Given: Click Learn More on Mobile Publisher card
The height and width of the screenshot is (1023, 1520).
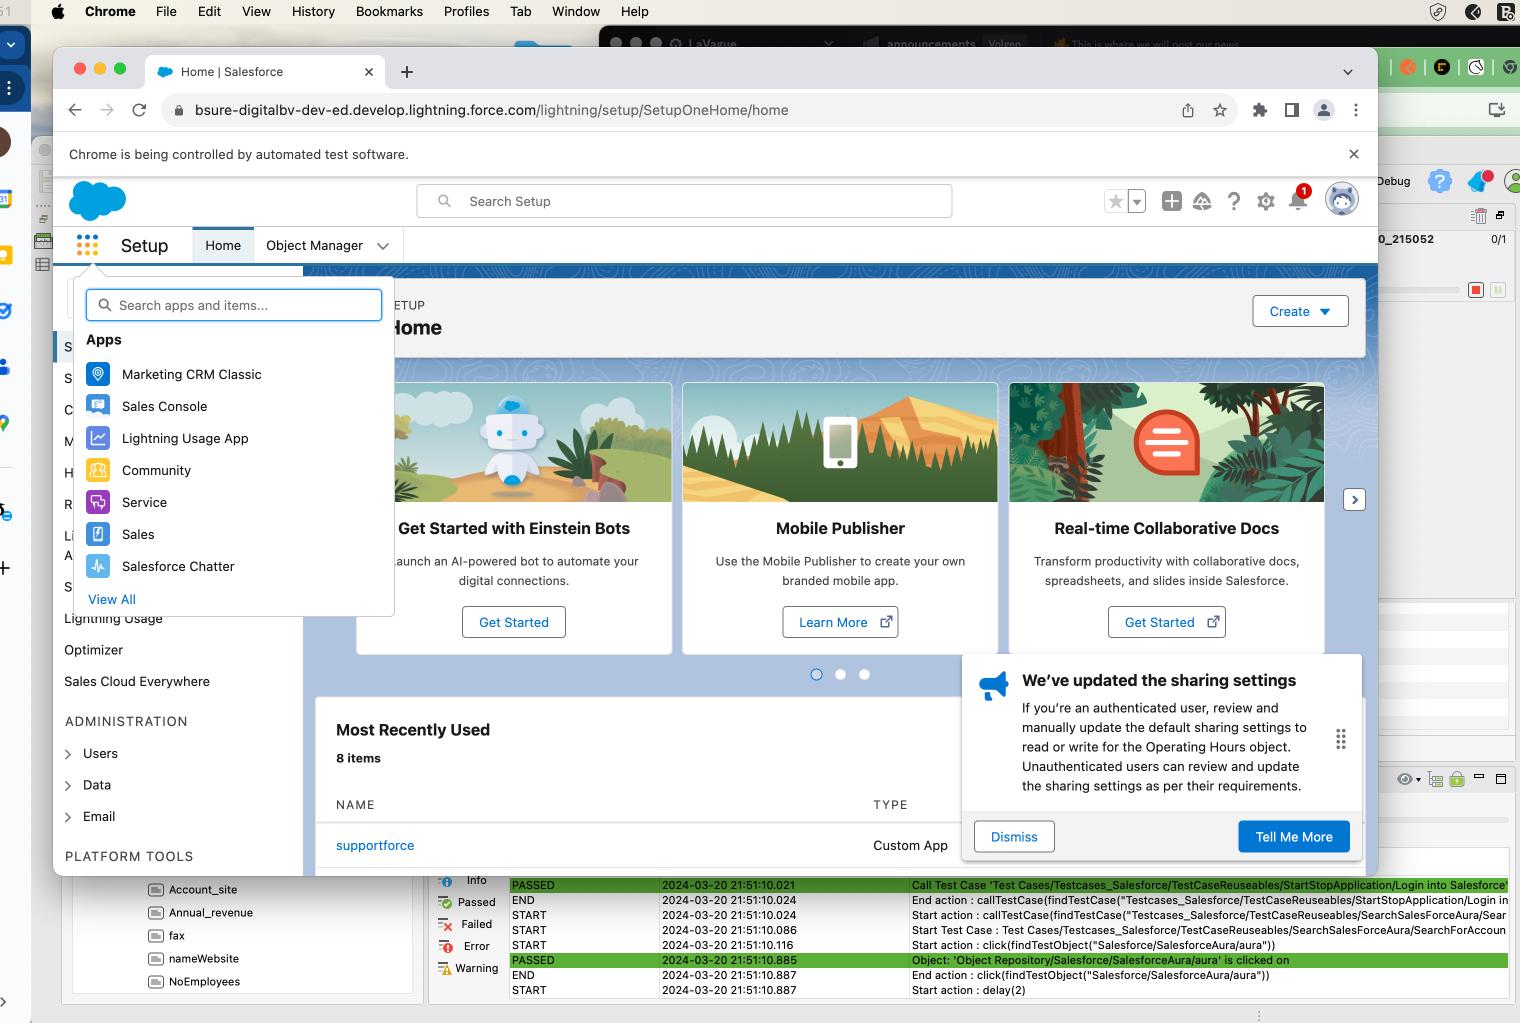Looking at the screenshot, I should 840,622.
